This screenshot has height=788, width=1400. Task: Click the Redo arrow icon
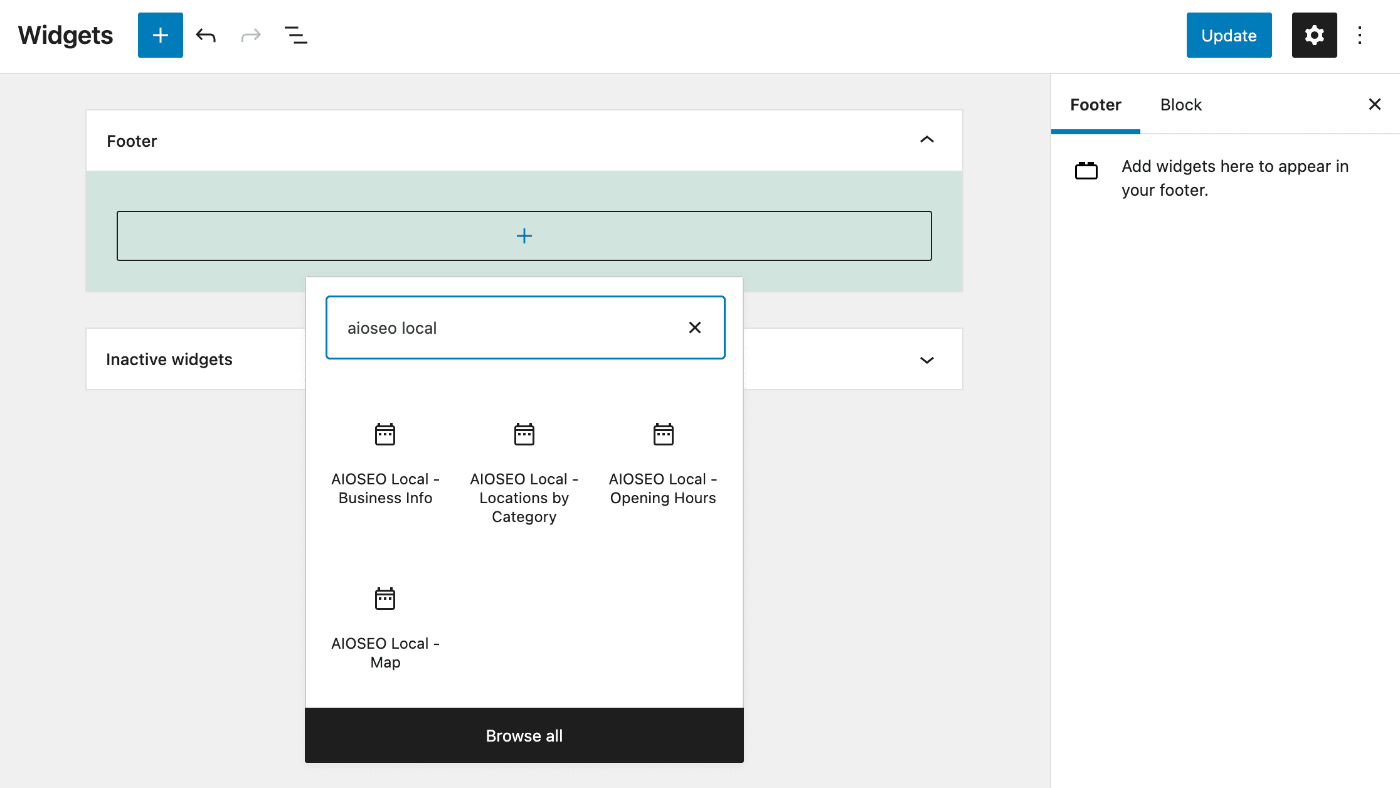[251, 36]
